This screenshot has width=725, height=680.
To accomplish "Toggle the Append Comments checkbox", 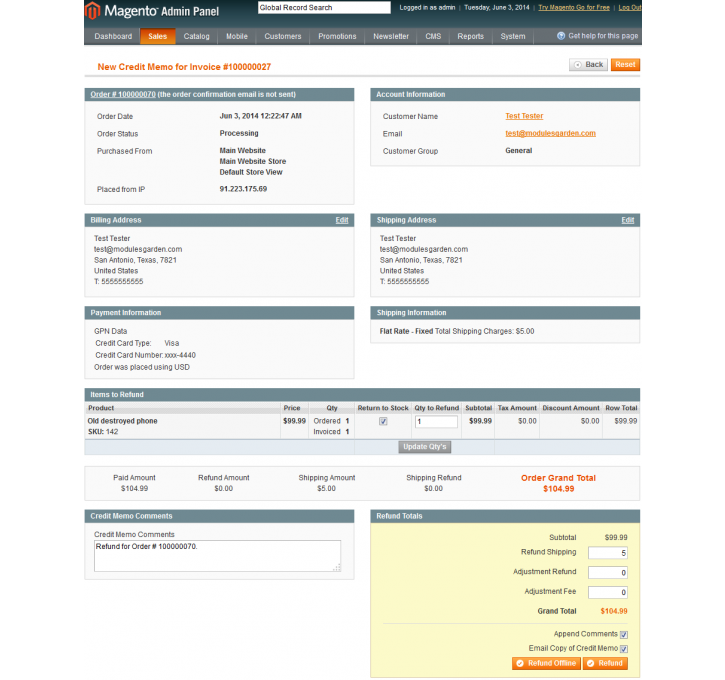I will [x=624, y=635].
